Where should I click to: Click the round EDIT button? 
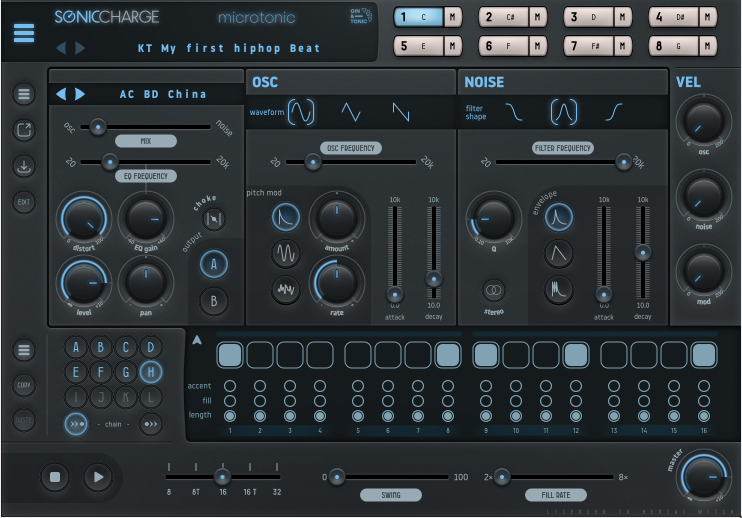24,202
